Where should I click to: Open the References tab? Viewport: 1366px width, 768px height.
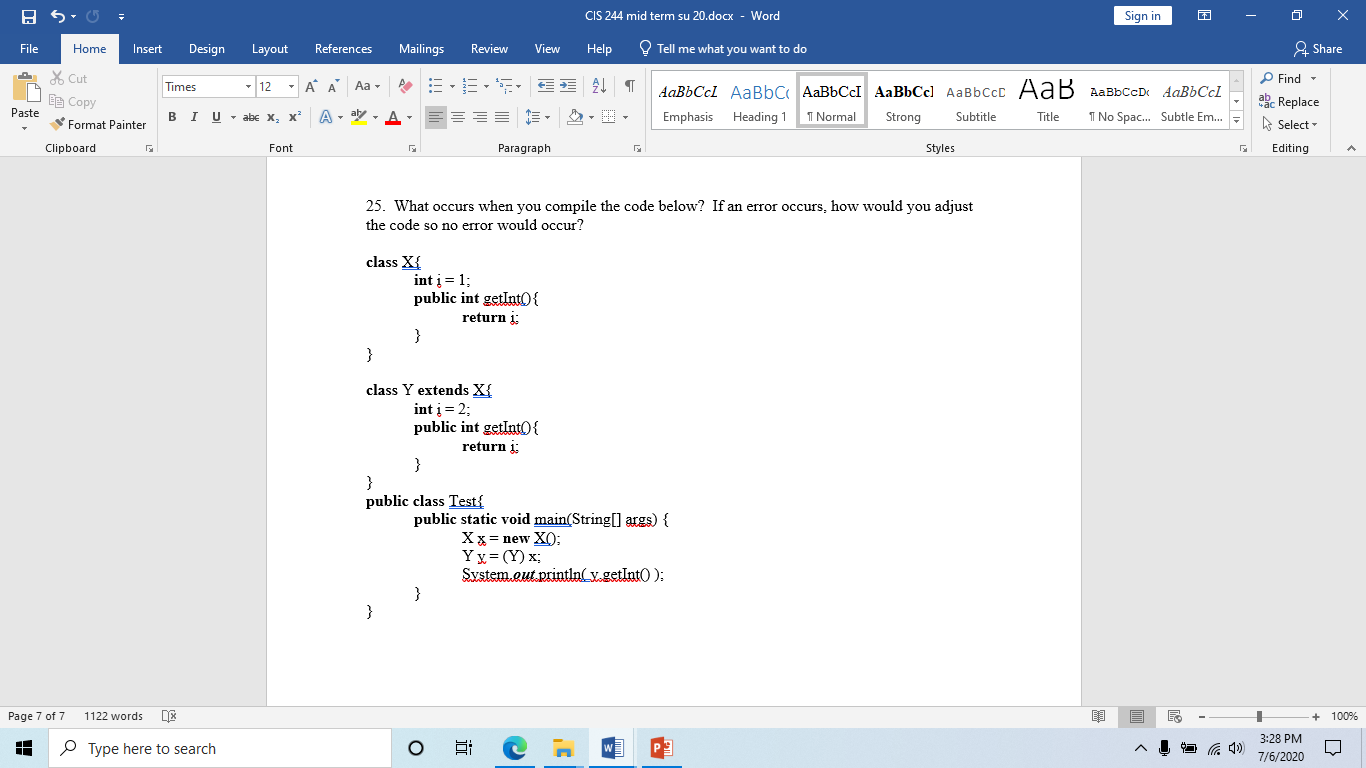coord(343,48)
